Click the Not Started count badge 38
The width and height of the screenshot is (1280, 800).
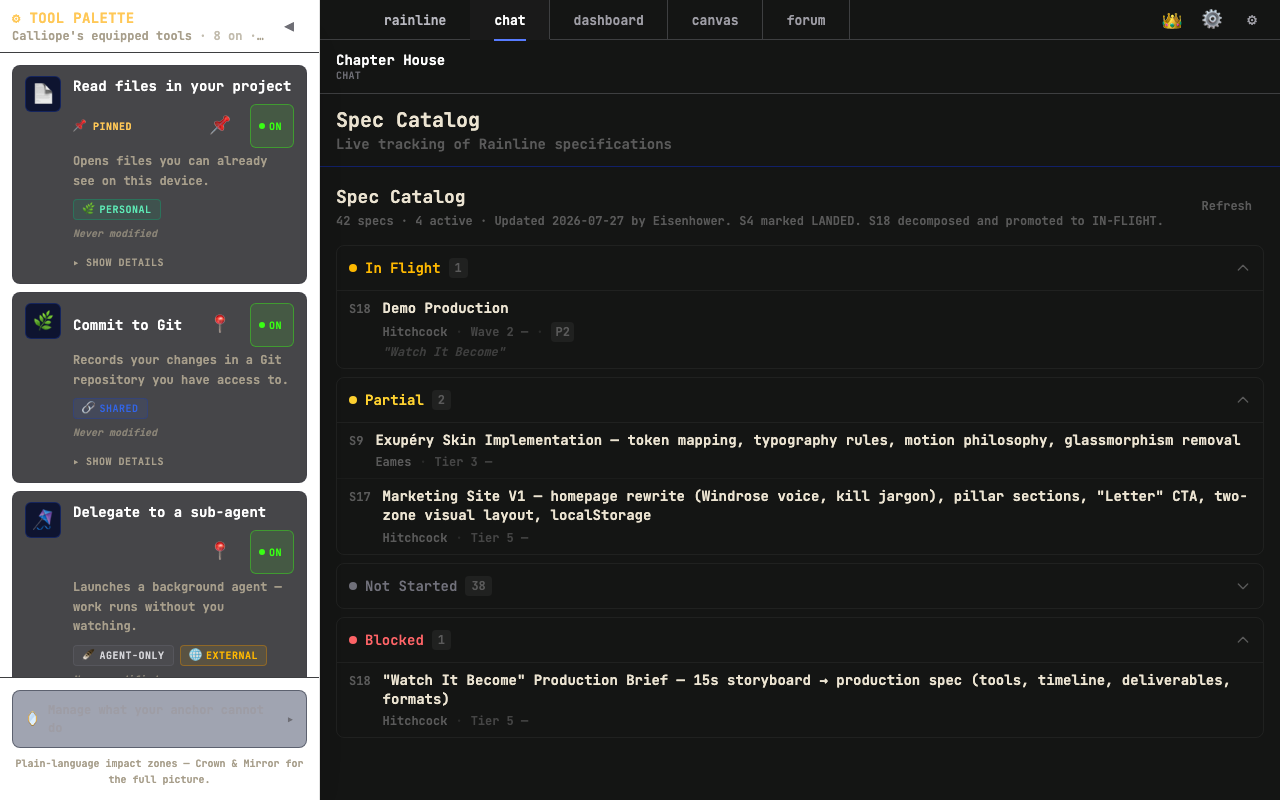click(478, 586)
